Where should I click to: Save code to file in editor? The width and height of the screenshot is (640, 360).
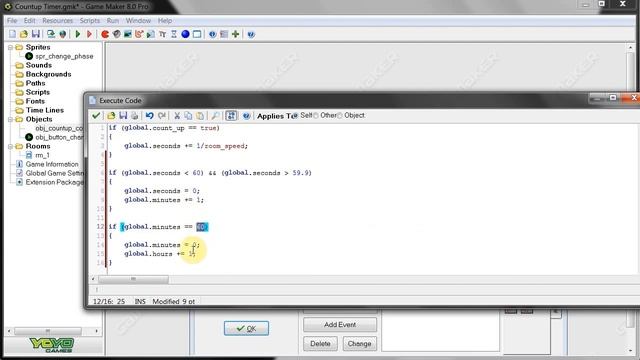click(x=123, y=116)
